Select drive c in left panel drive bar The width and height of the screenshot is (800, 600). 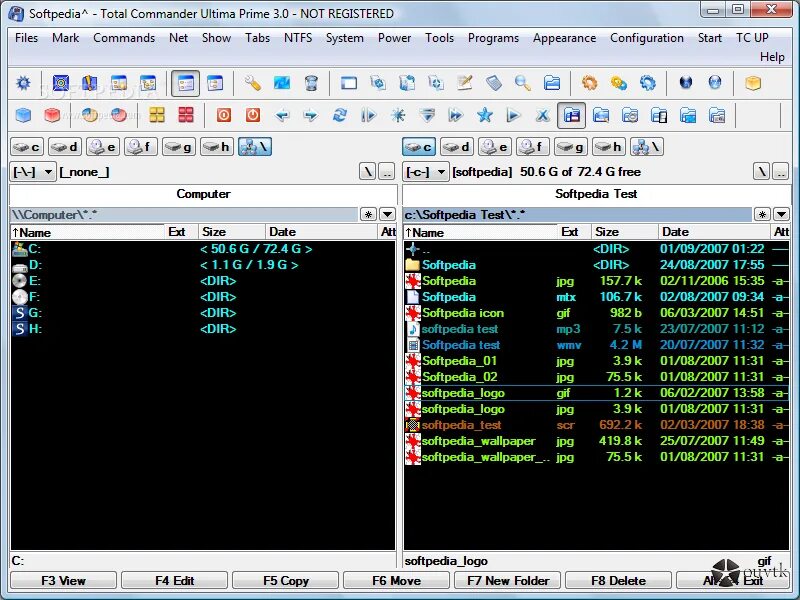27,147
